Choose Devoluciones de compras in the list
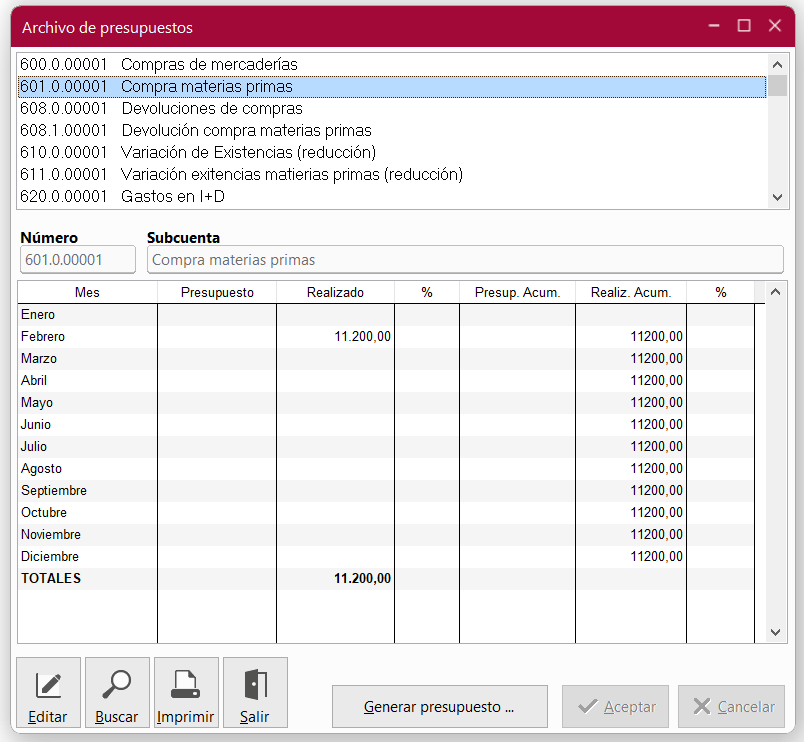The width and height of the screenshot is (804, 742). coord(211,108)
